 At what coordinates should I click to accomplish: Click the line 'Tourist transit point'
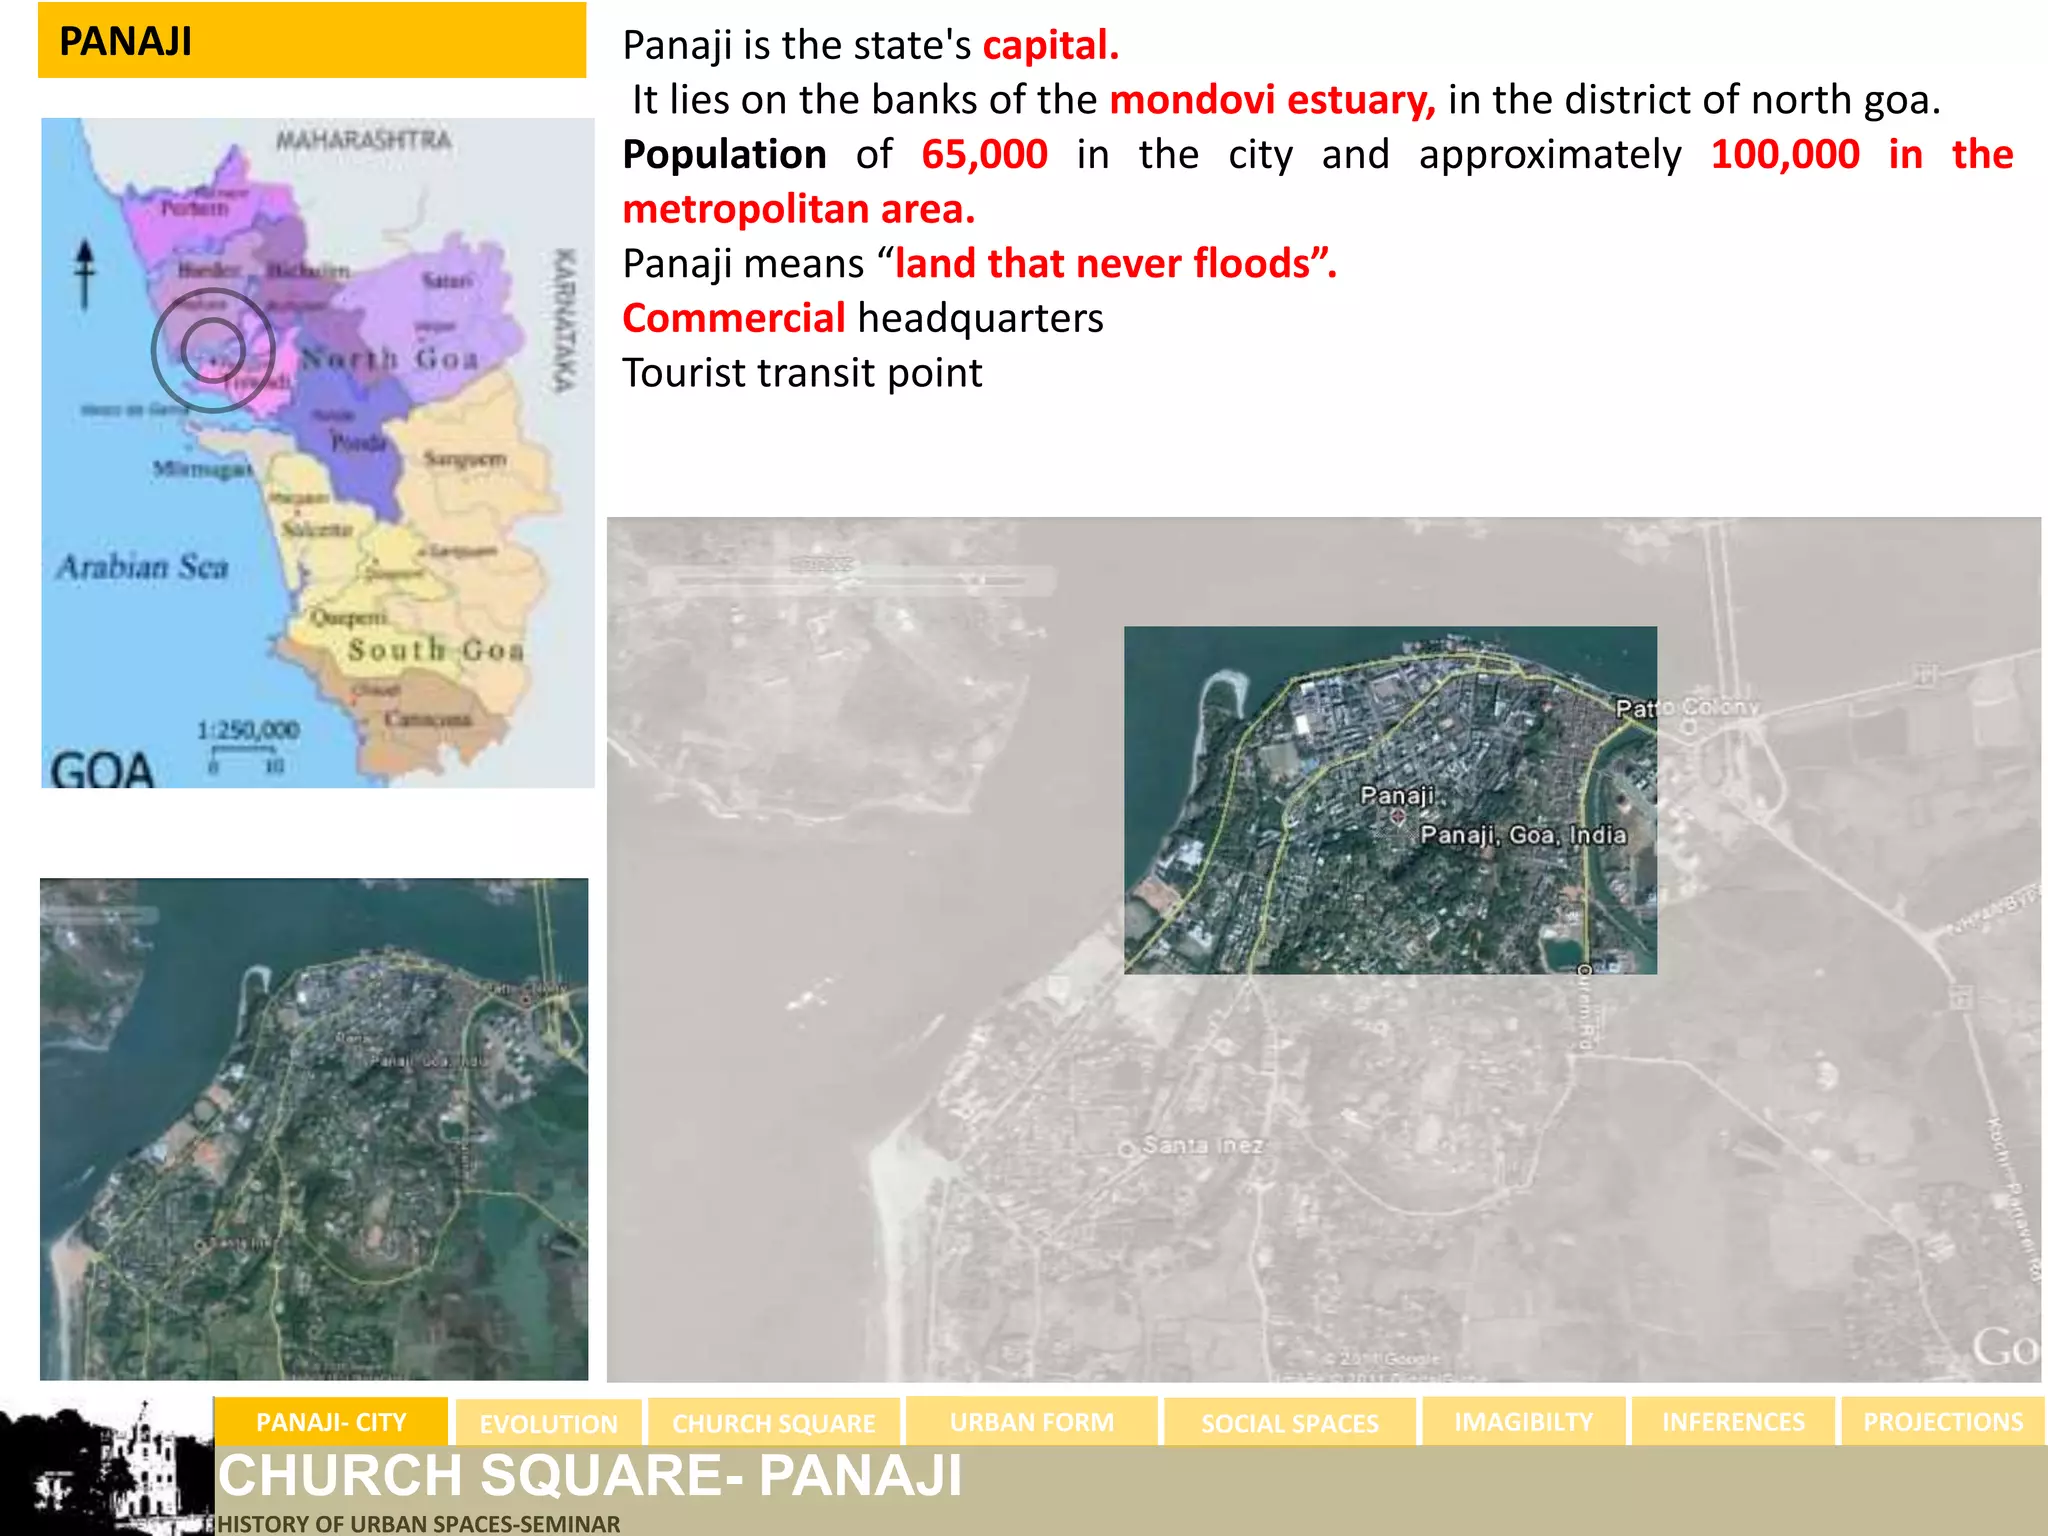[802, 373]
